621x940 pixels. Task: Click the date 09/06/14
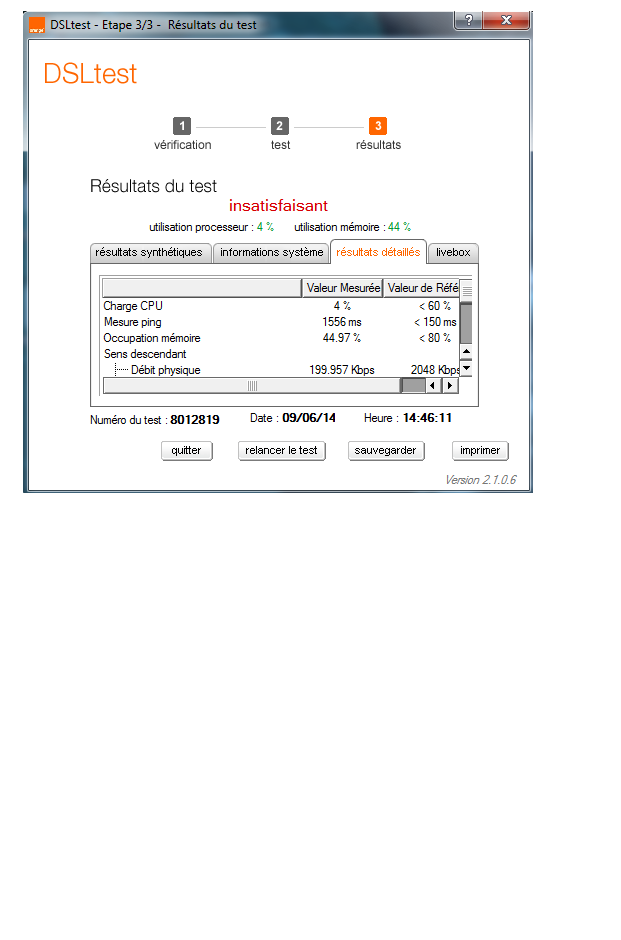point(309,418)
